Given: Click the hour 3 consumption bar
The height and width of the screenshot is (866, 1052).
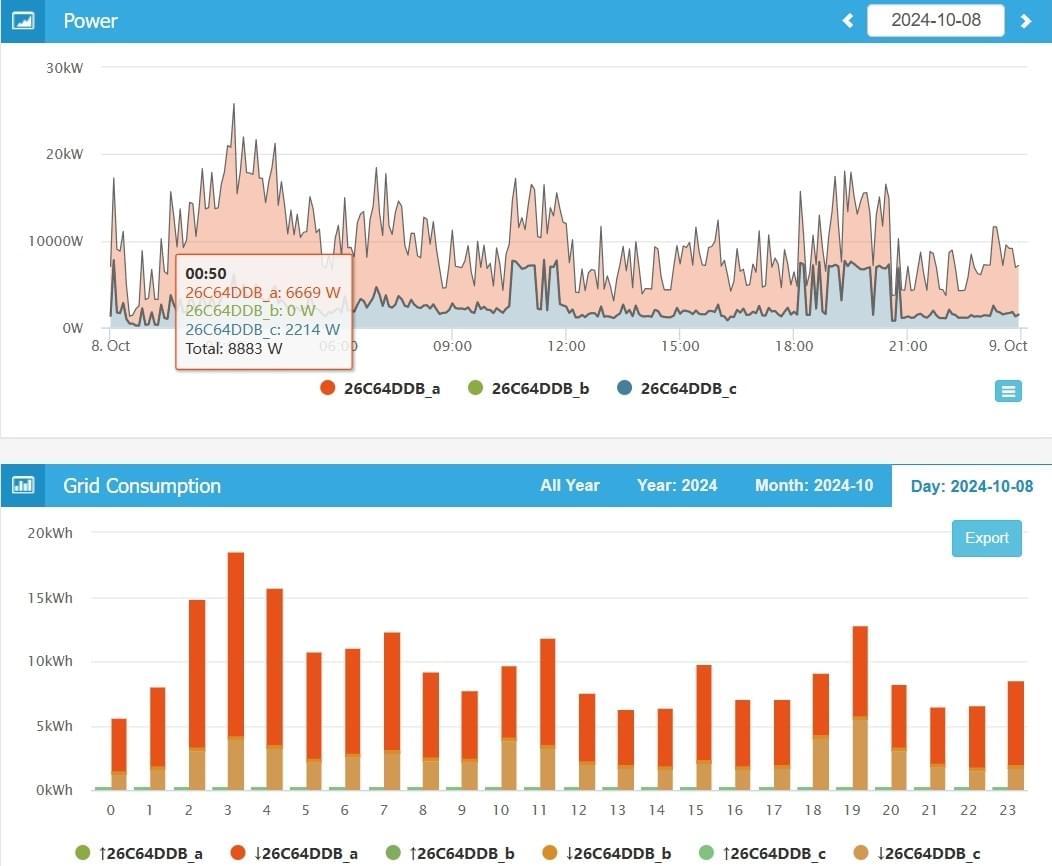Looking at the screenshot, I should 235,671.
